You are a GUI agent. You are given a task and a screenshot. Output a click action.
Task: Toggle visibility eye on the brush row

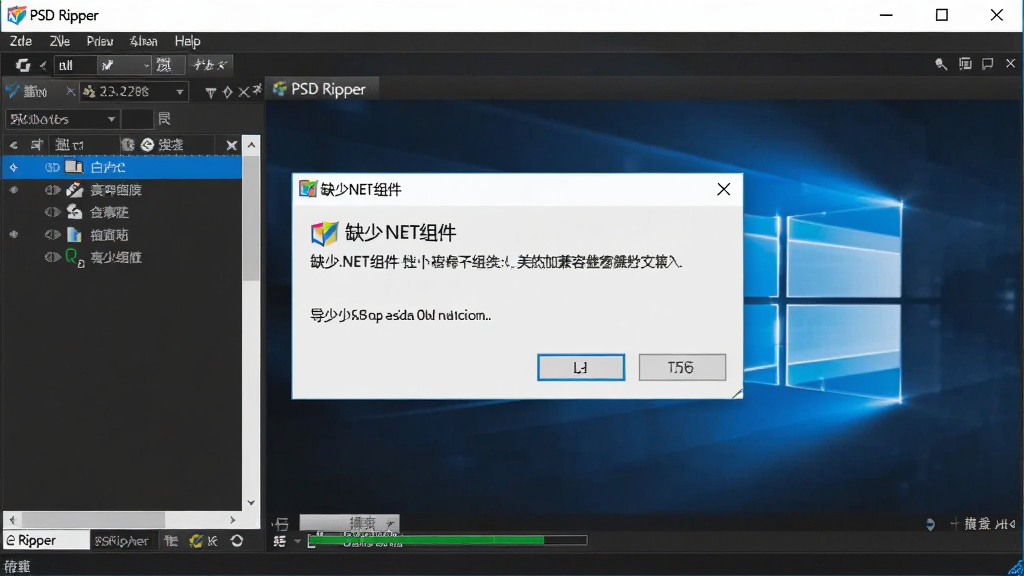tap(52, 190)
